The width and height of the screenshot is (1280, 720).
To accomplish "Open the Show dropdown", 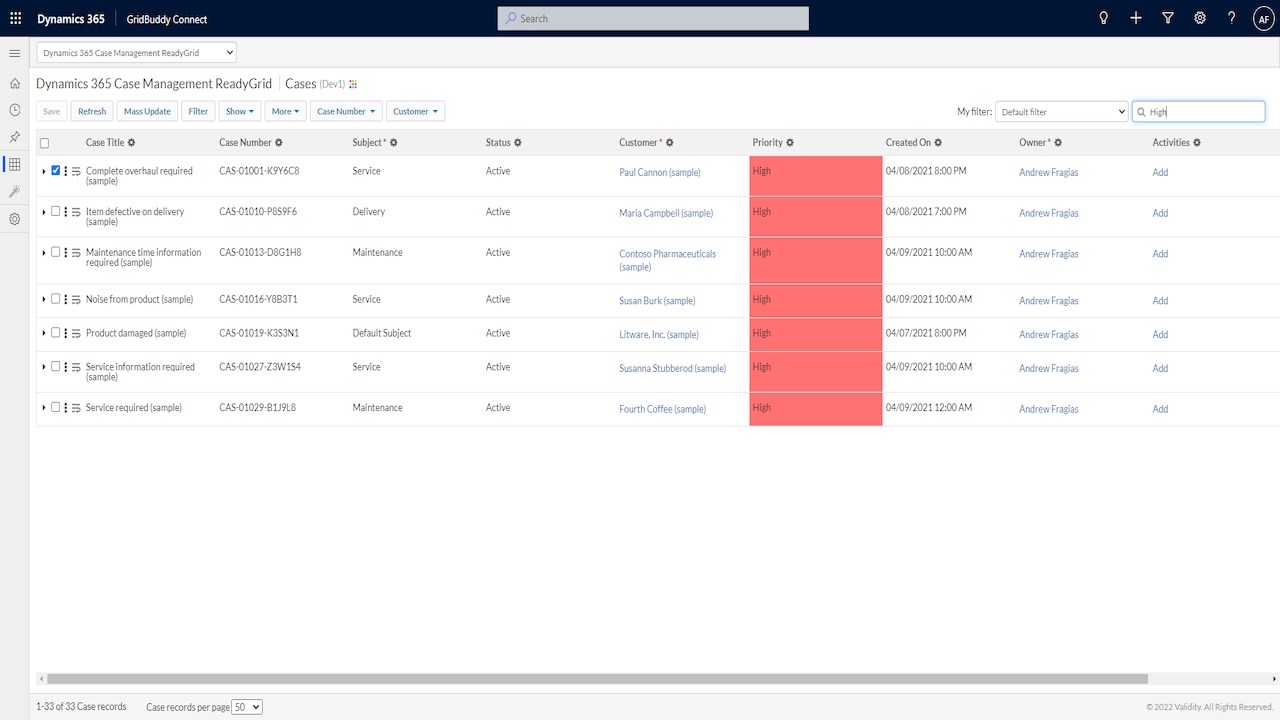I will coord(240,111).
